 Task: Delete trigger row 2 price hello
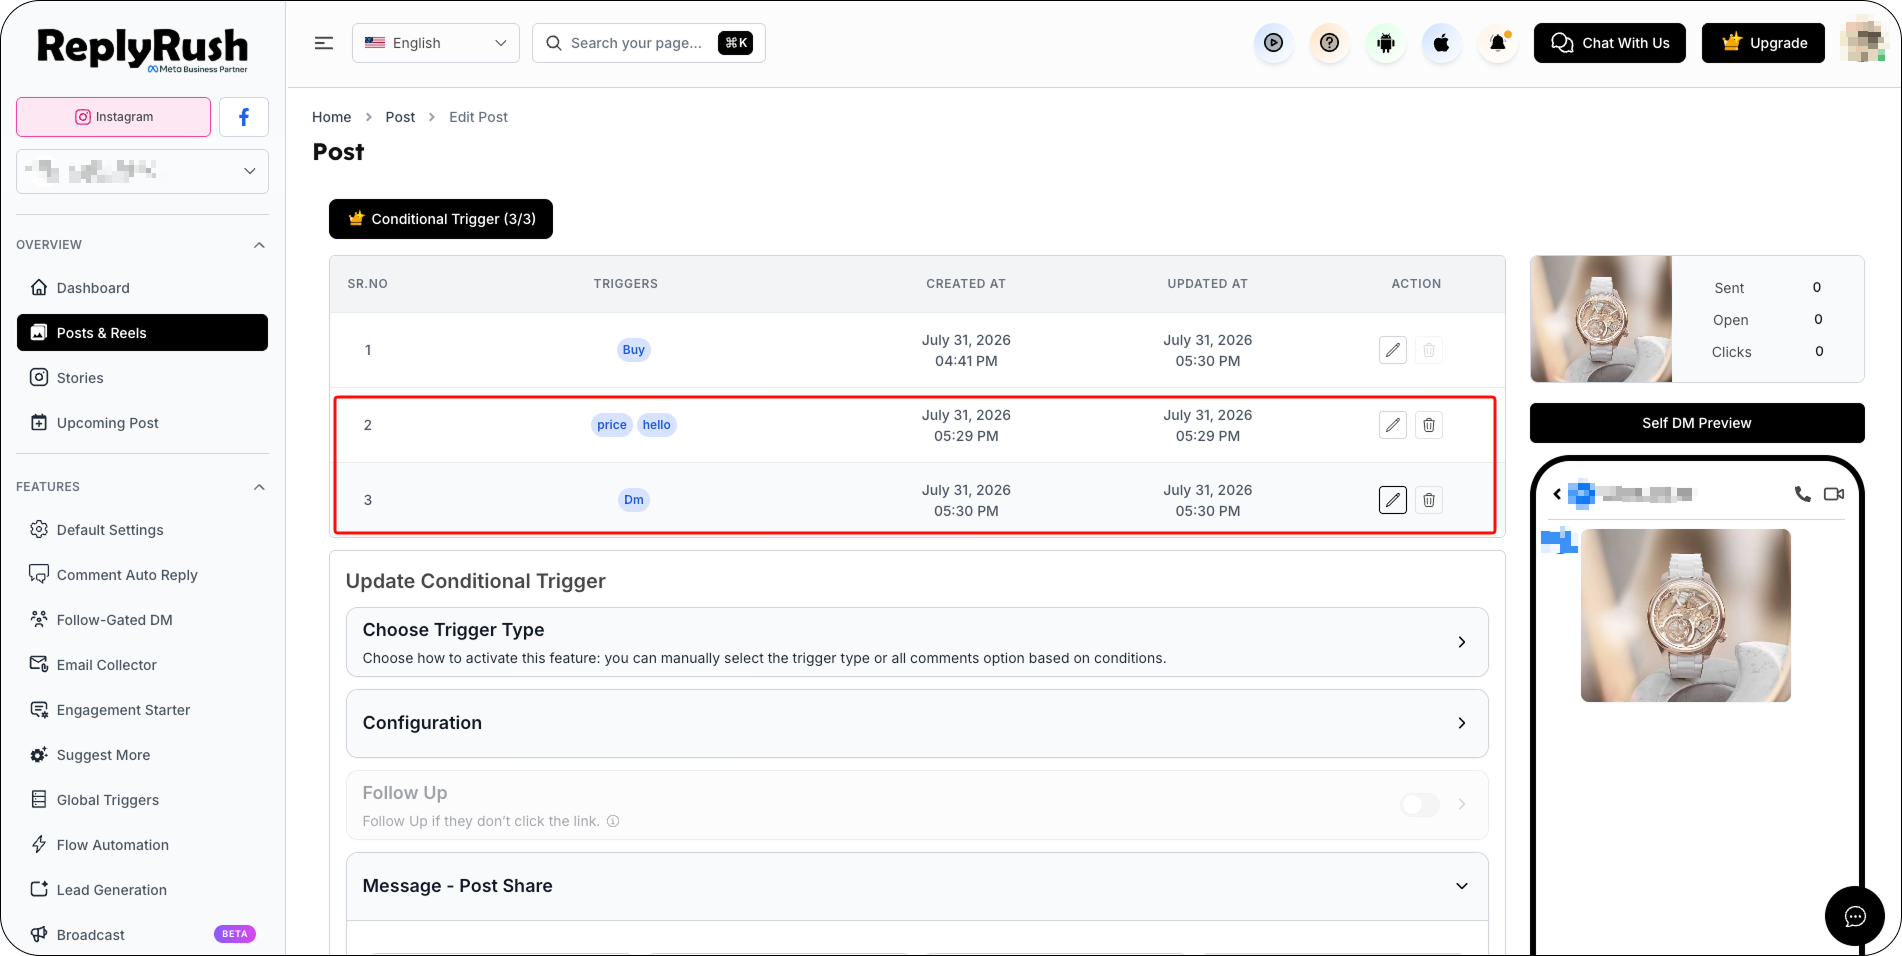point(1429,425)
